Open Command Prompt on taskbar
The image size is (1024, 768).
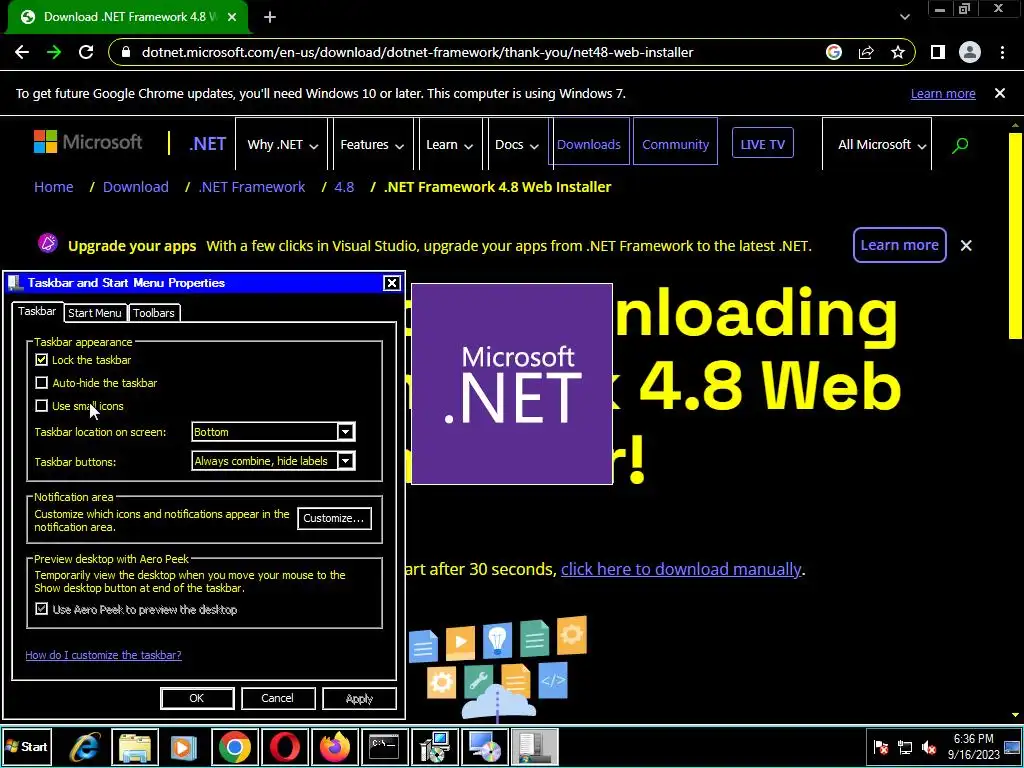(x=384, y=747)
